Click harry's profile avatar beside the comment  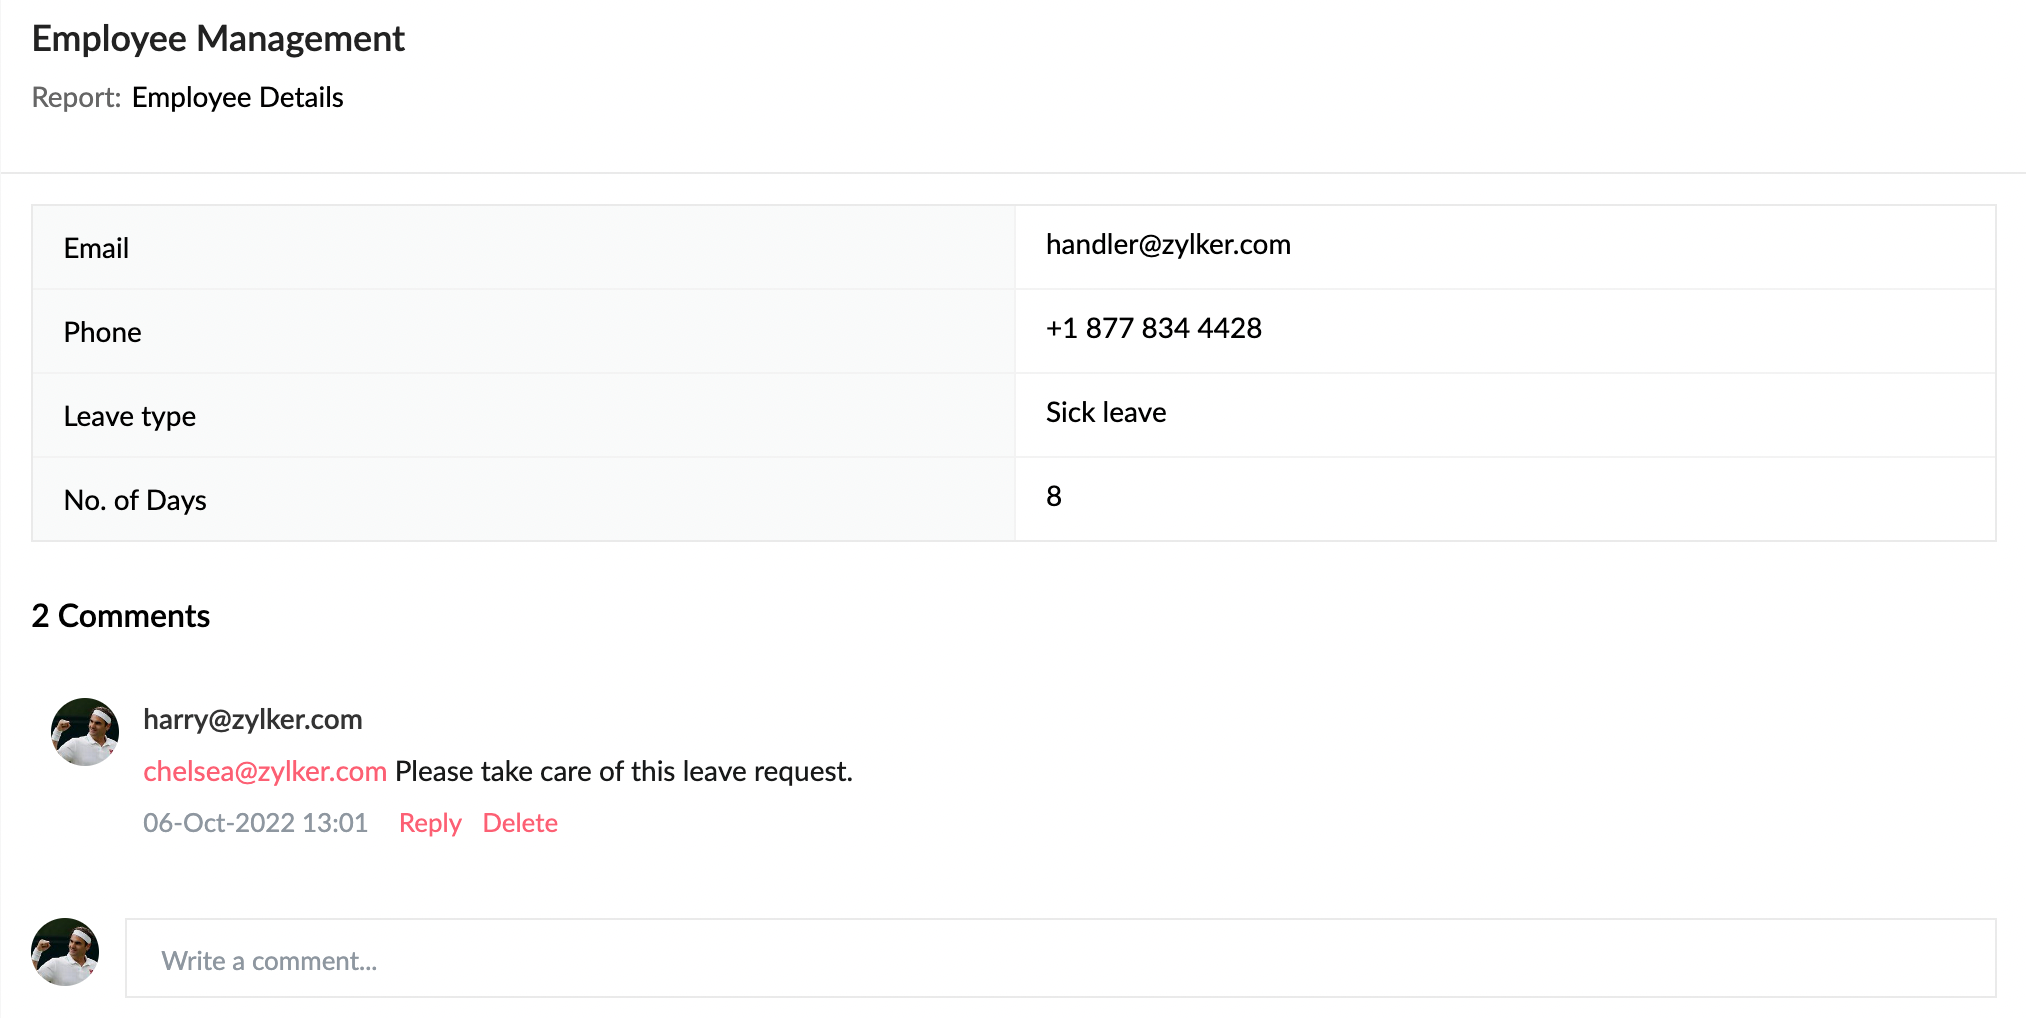(85, 732)
